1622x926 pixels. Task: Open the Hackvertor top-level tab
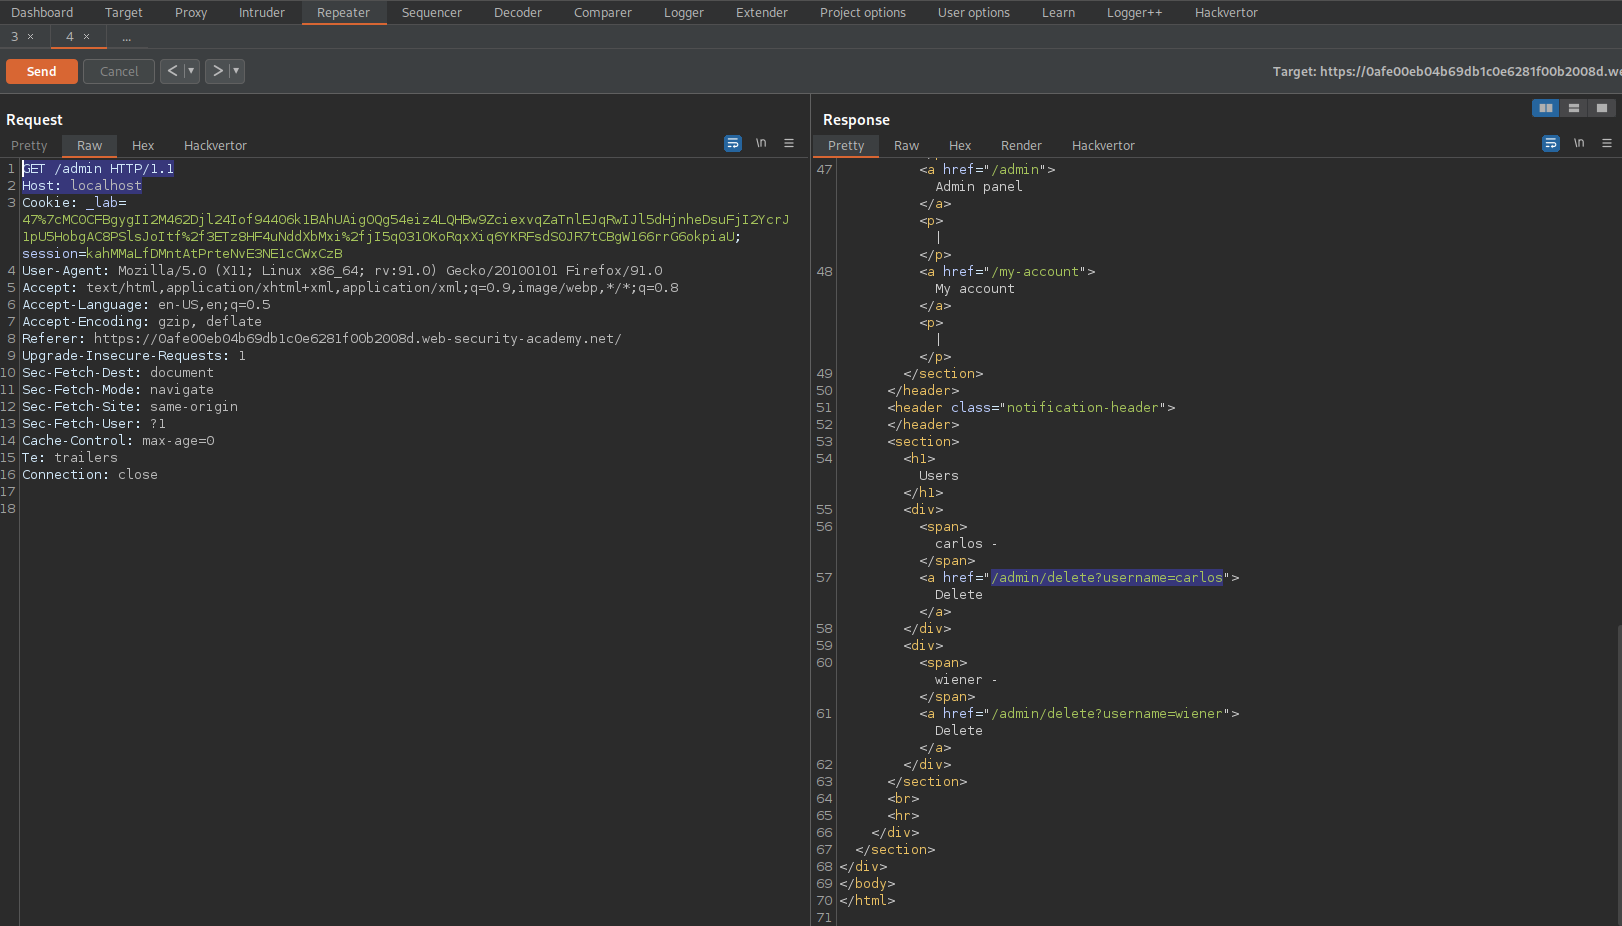1227,13
